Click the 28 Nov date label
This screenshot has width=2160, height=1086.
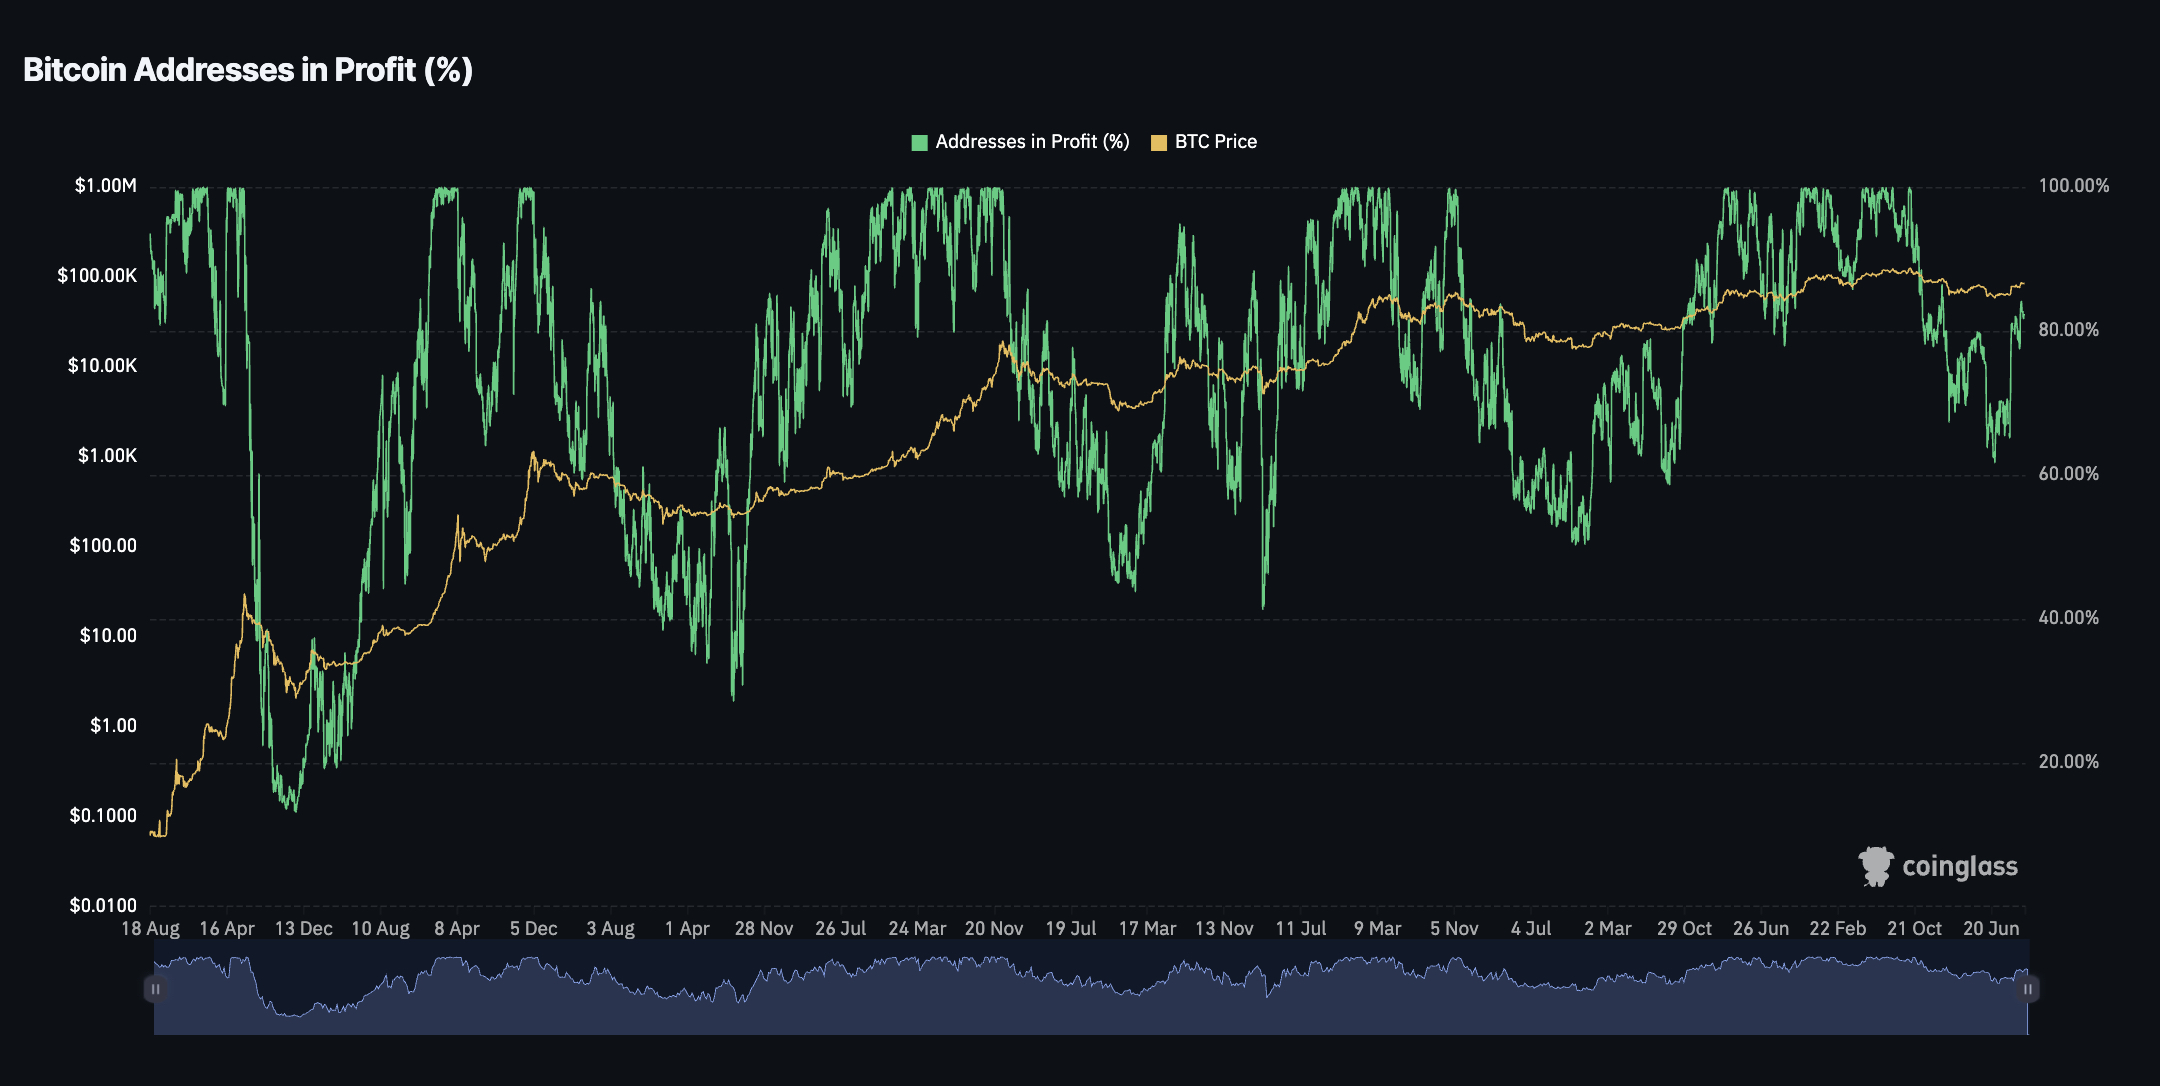pos(764,929)
